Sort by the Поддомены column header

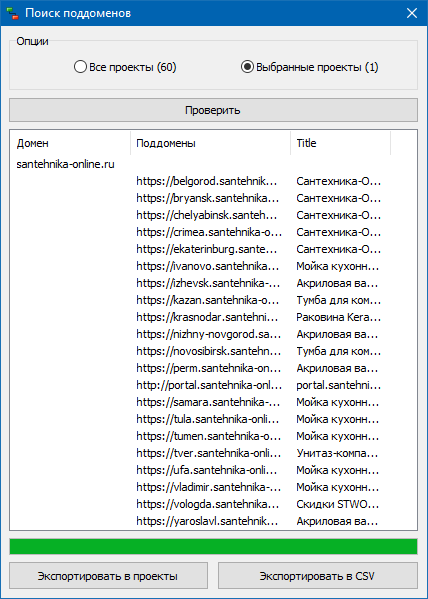pyautogui.click(x=211, y=143)
